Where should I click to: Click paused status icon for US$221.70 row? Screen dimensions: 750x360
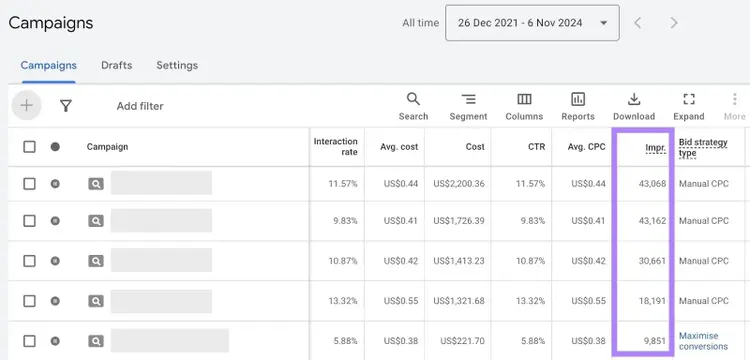click(55, 341)
